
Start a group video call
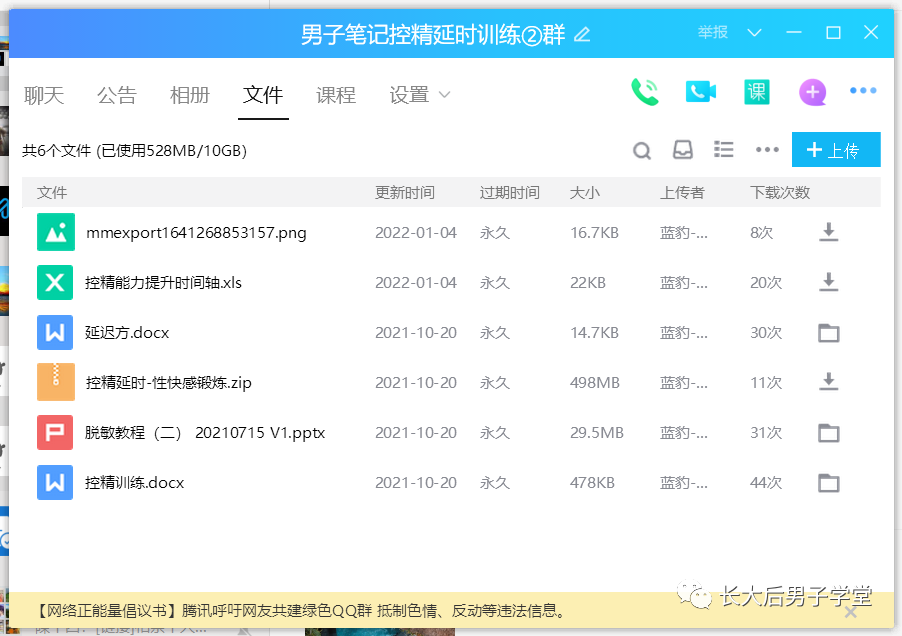pyautogui.click(x=700, y=92)
